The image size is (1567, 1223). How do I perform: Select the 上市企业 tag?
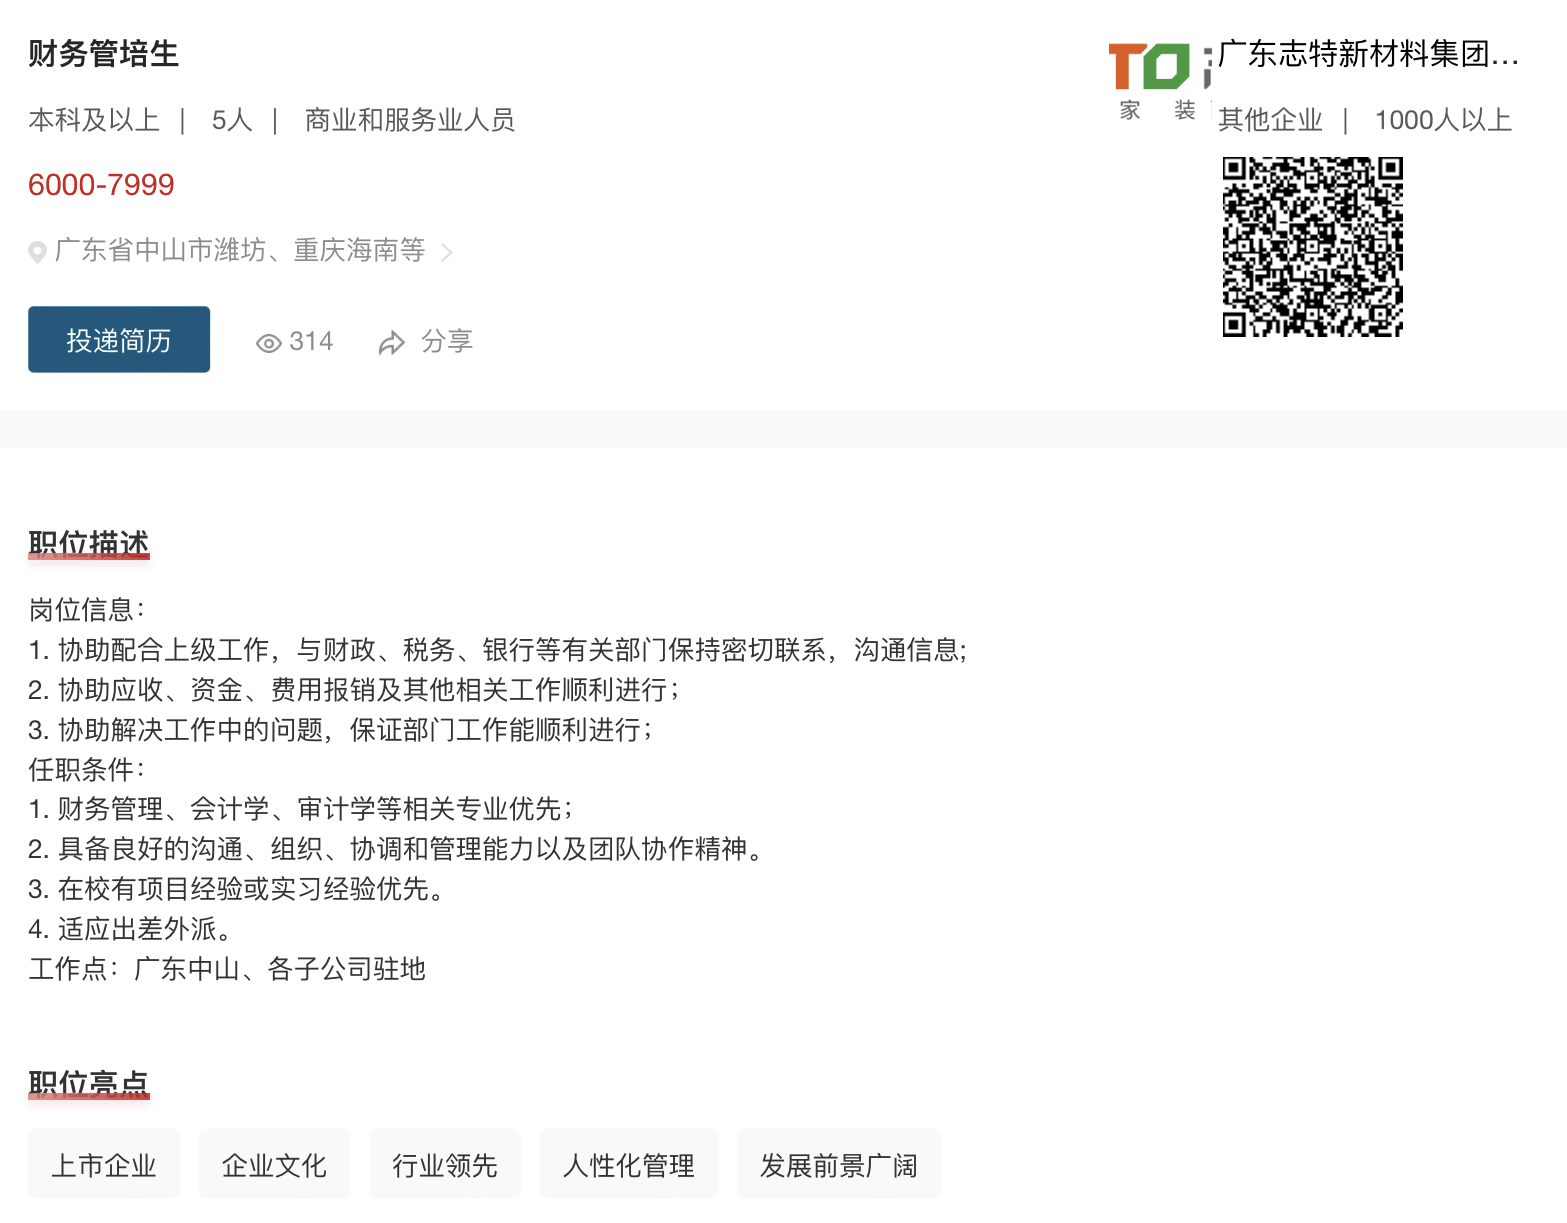tap(104, 1165)
